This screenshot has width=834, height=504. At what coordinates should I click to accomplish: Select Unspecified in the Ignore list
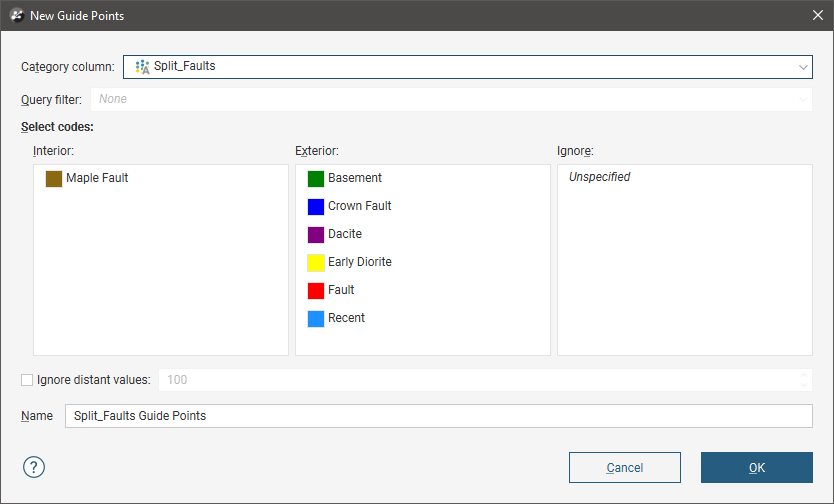tap(599, 177)
